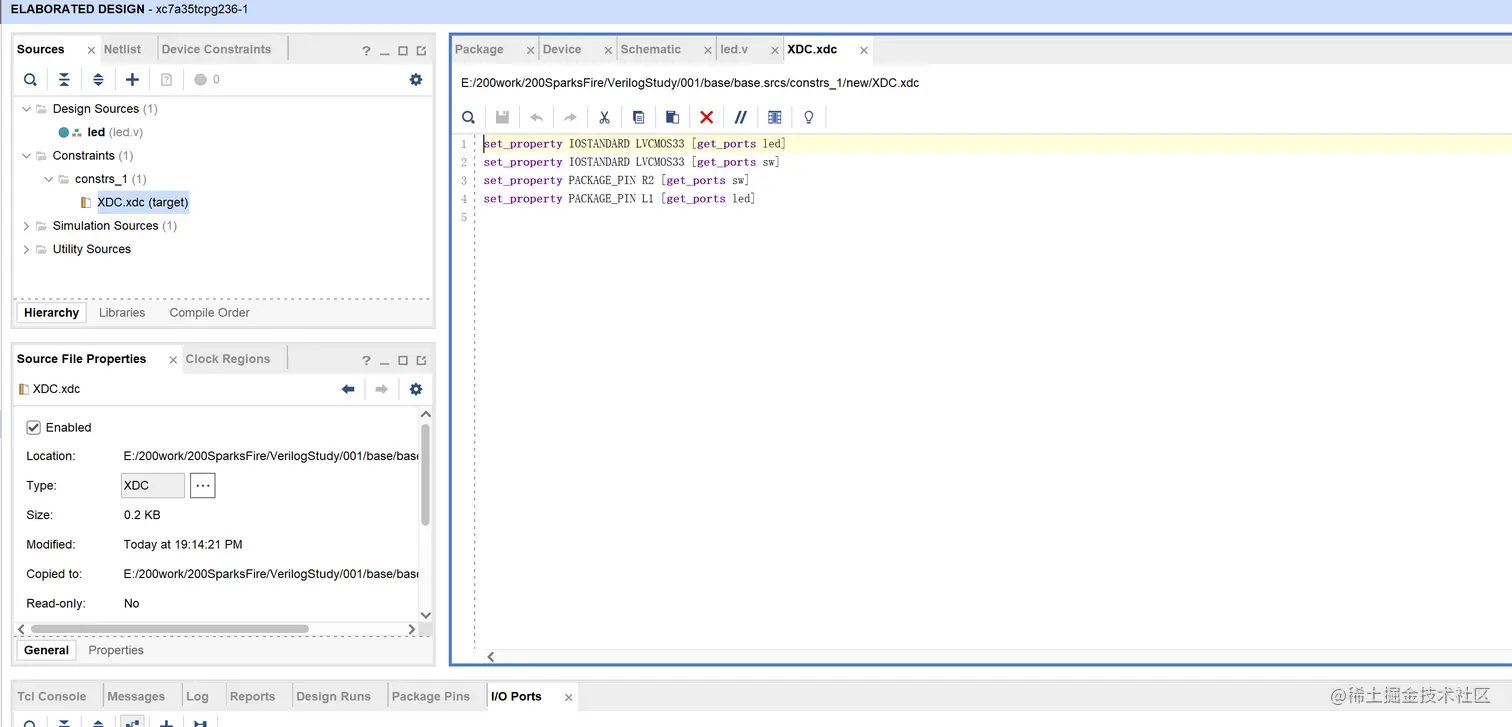This screenshot has width=1512, height=727.
Task: Open search in the XDC editor toolbar
Action: coord(468,117)
